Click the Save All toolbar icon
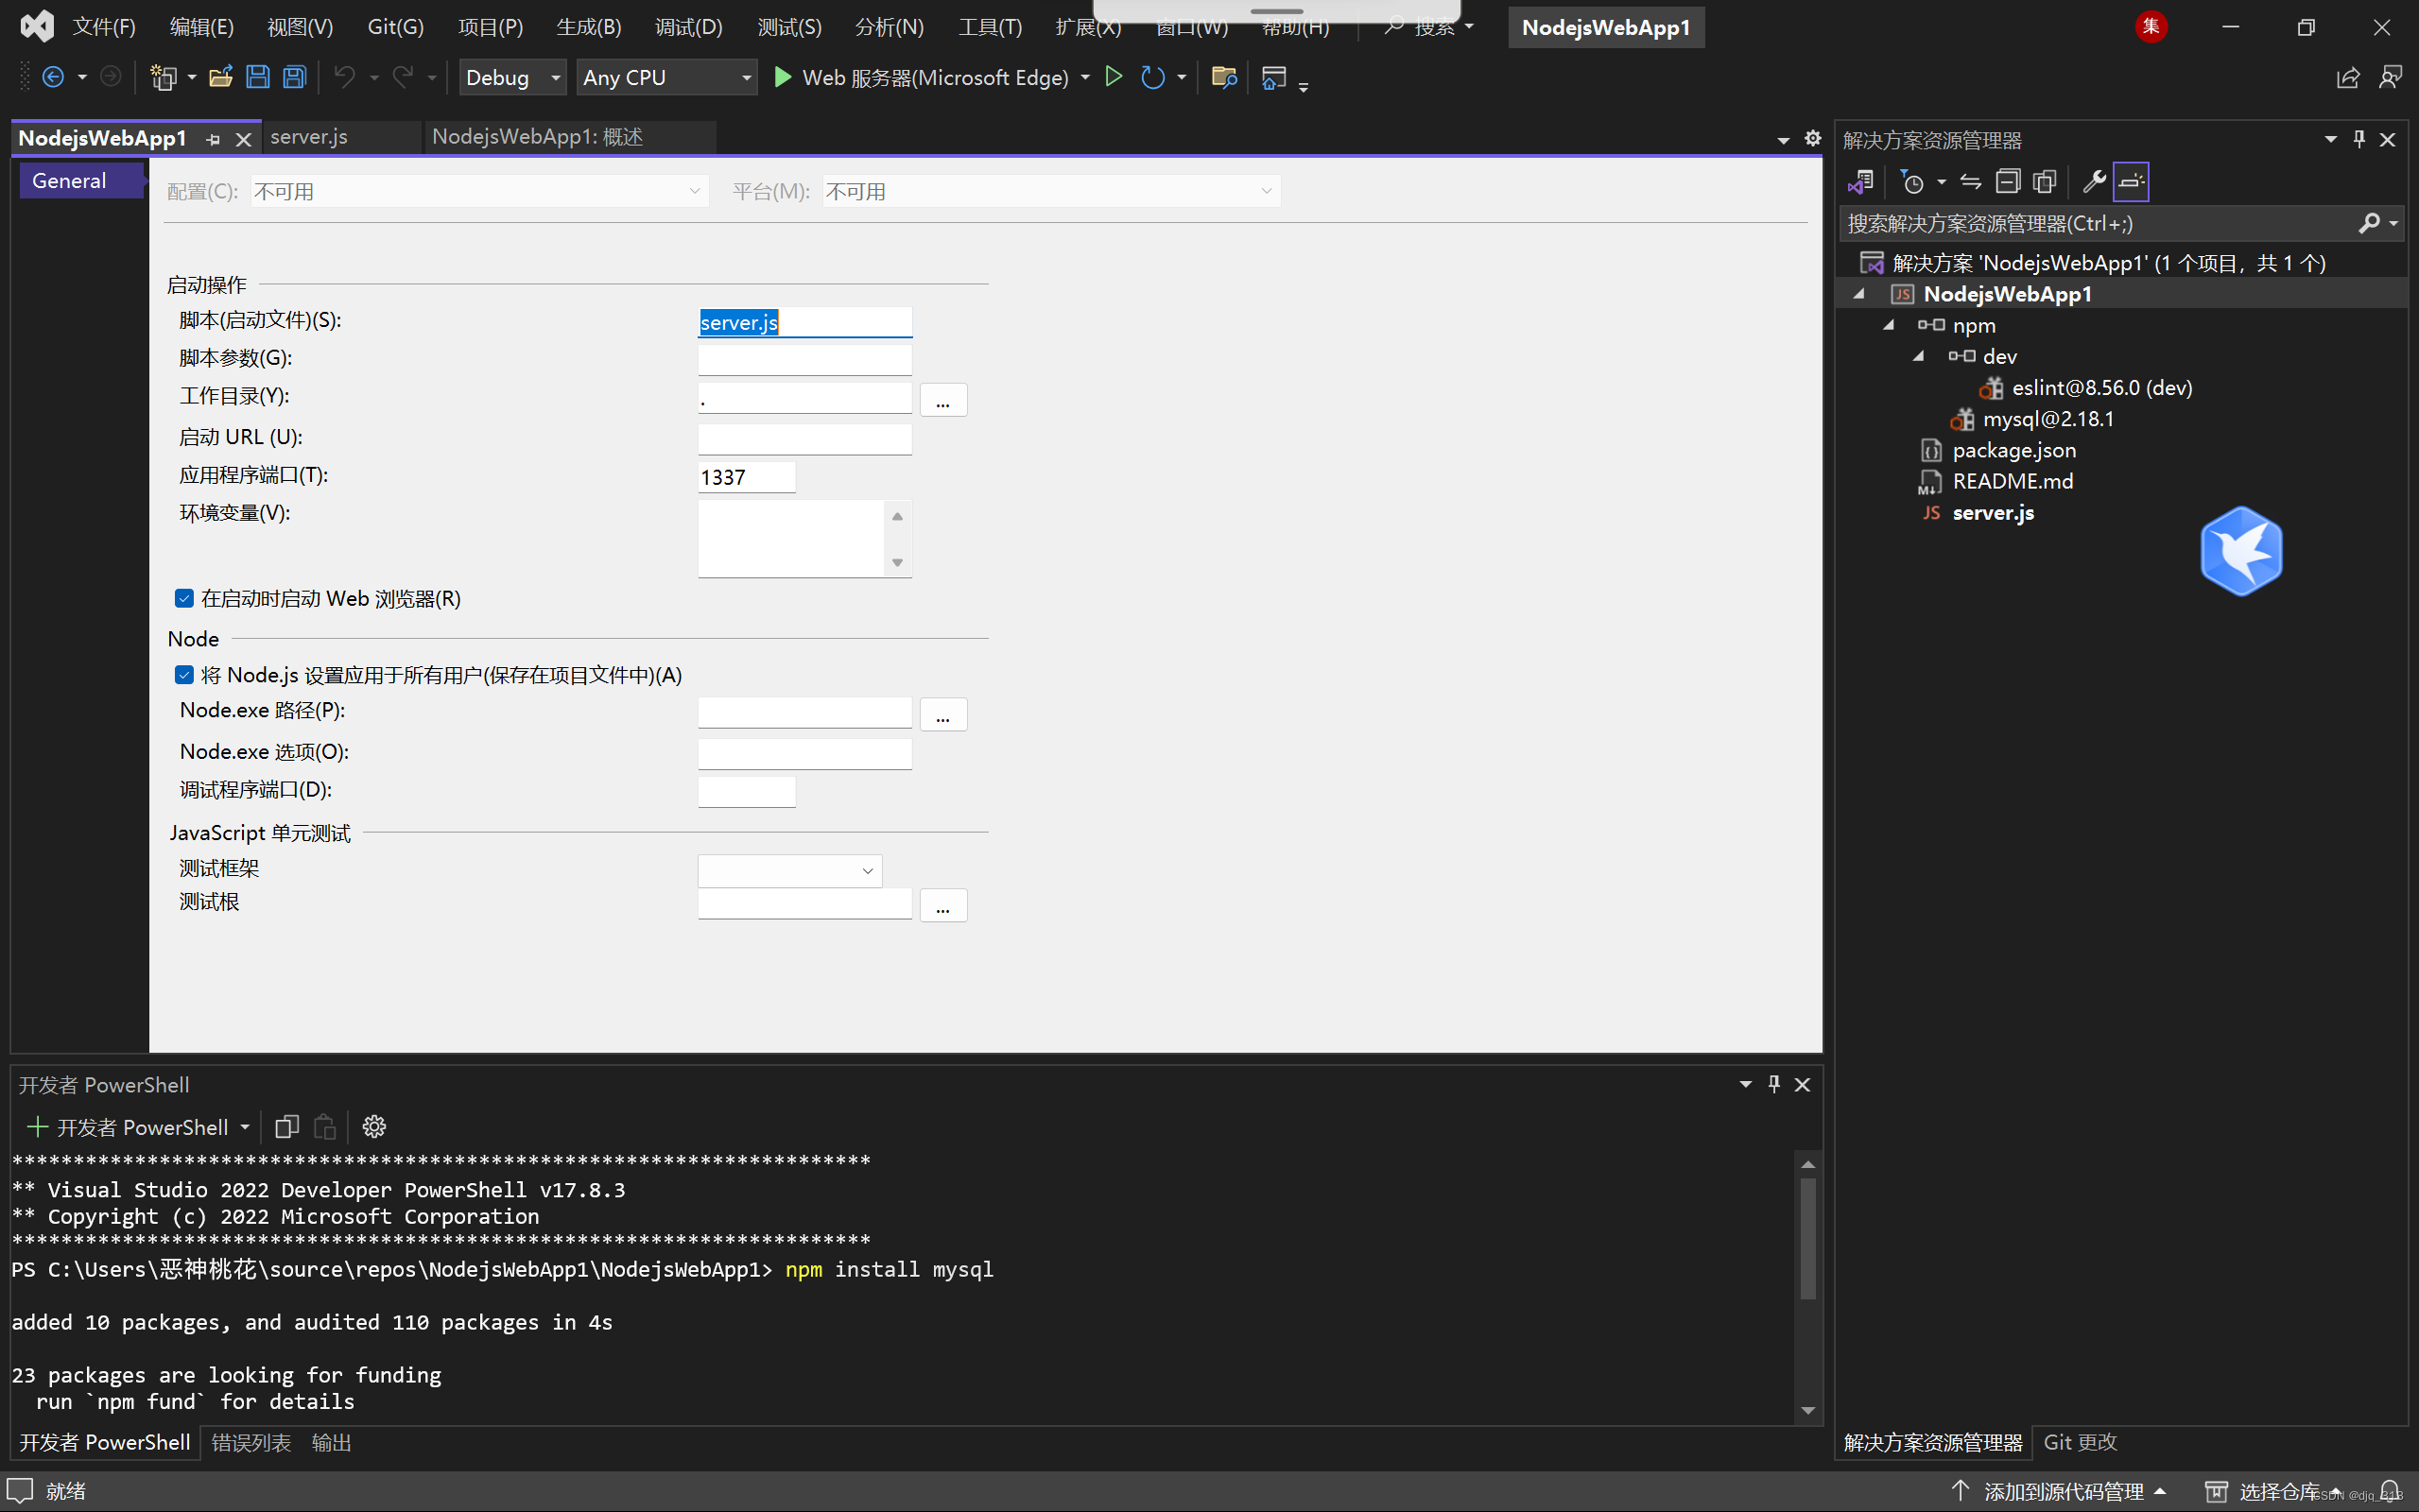This screenshot has width=2419, height=1512. [294, 77]
